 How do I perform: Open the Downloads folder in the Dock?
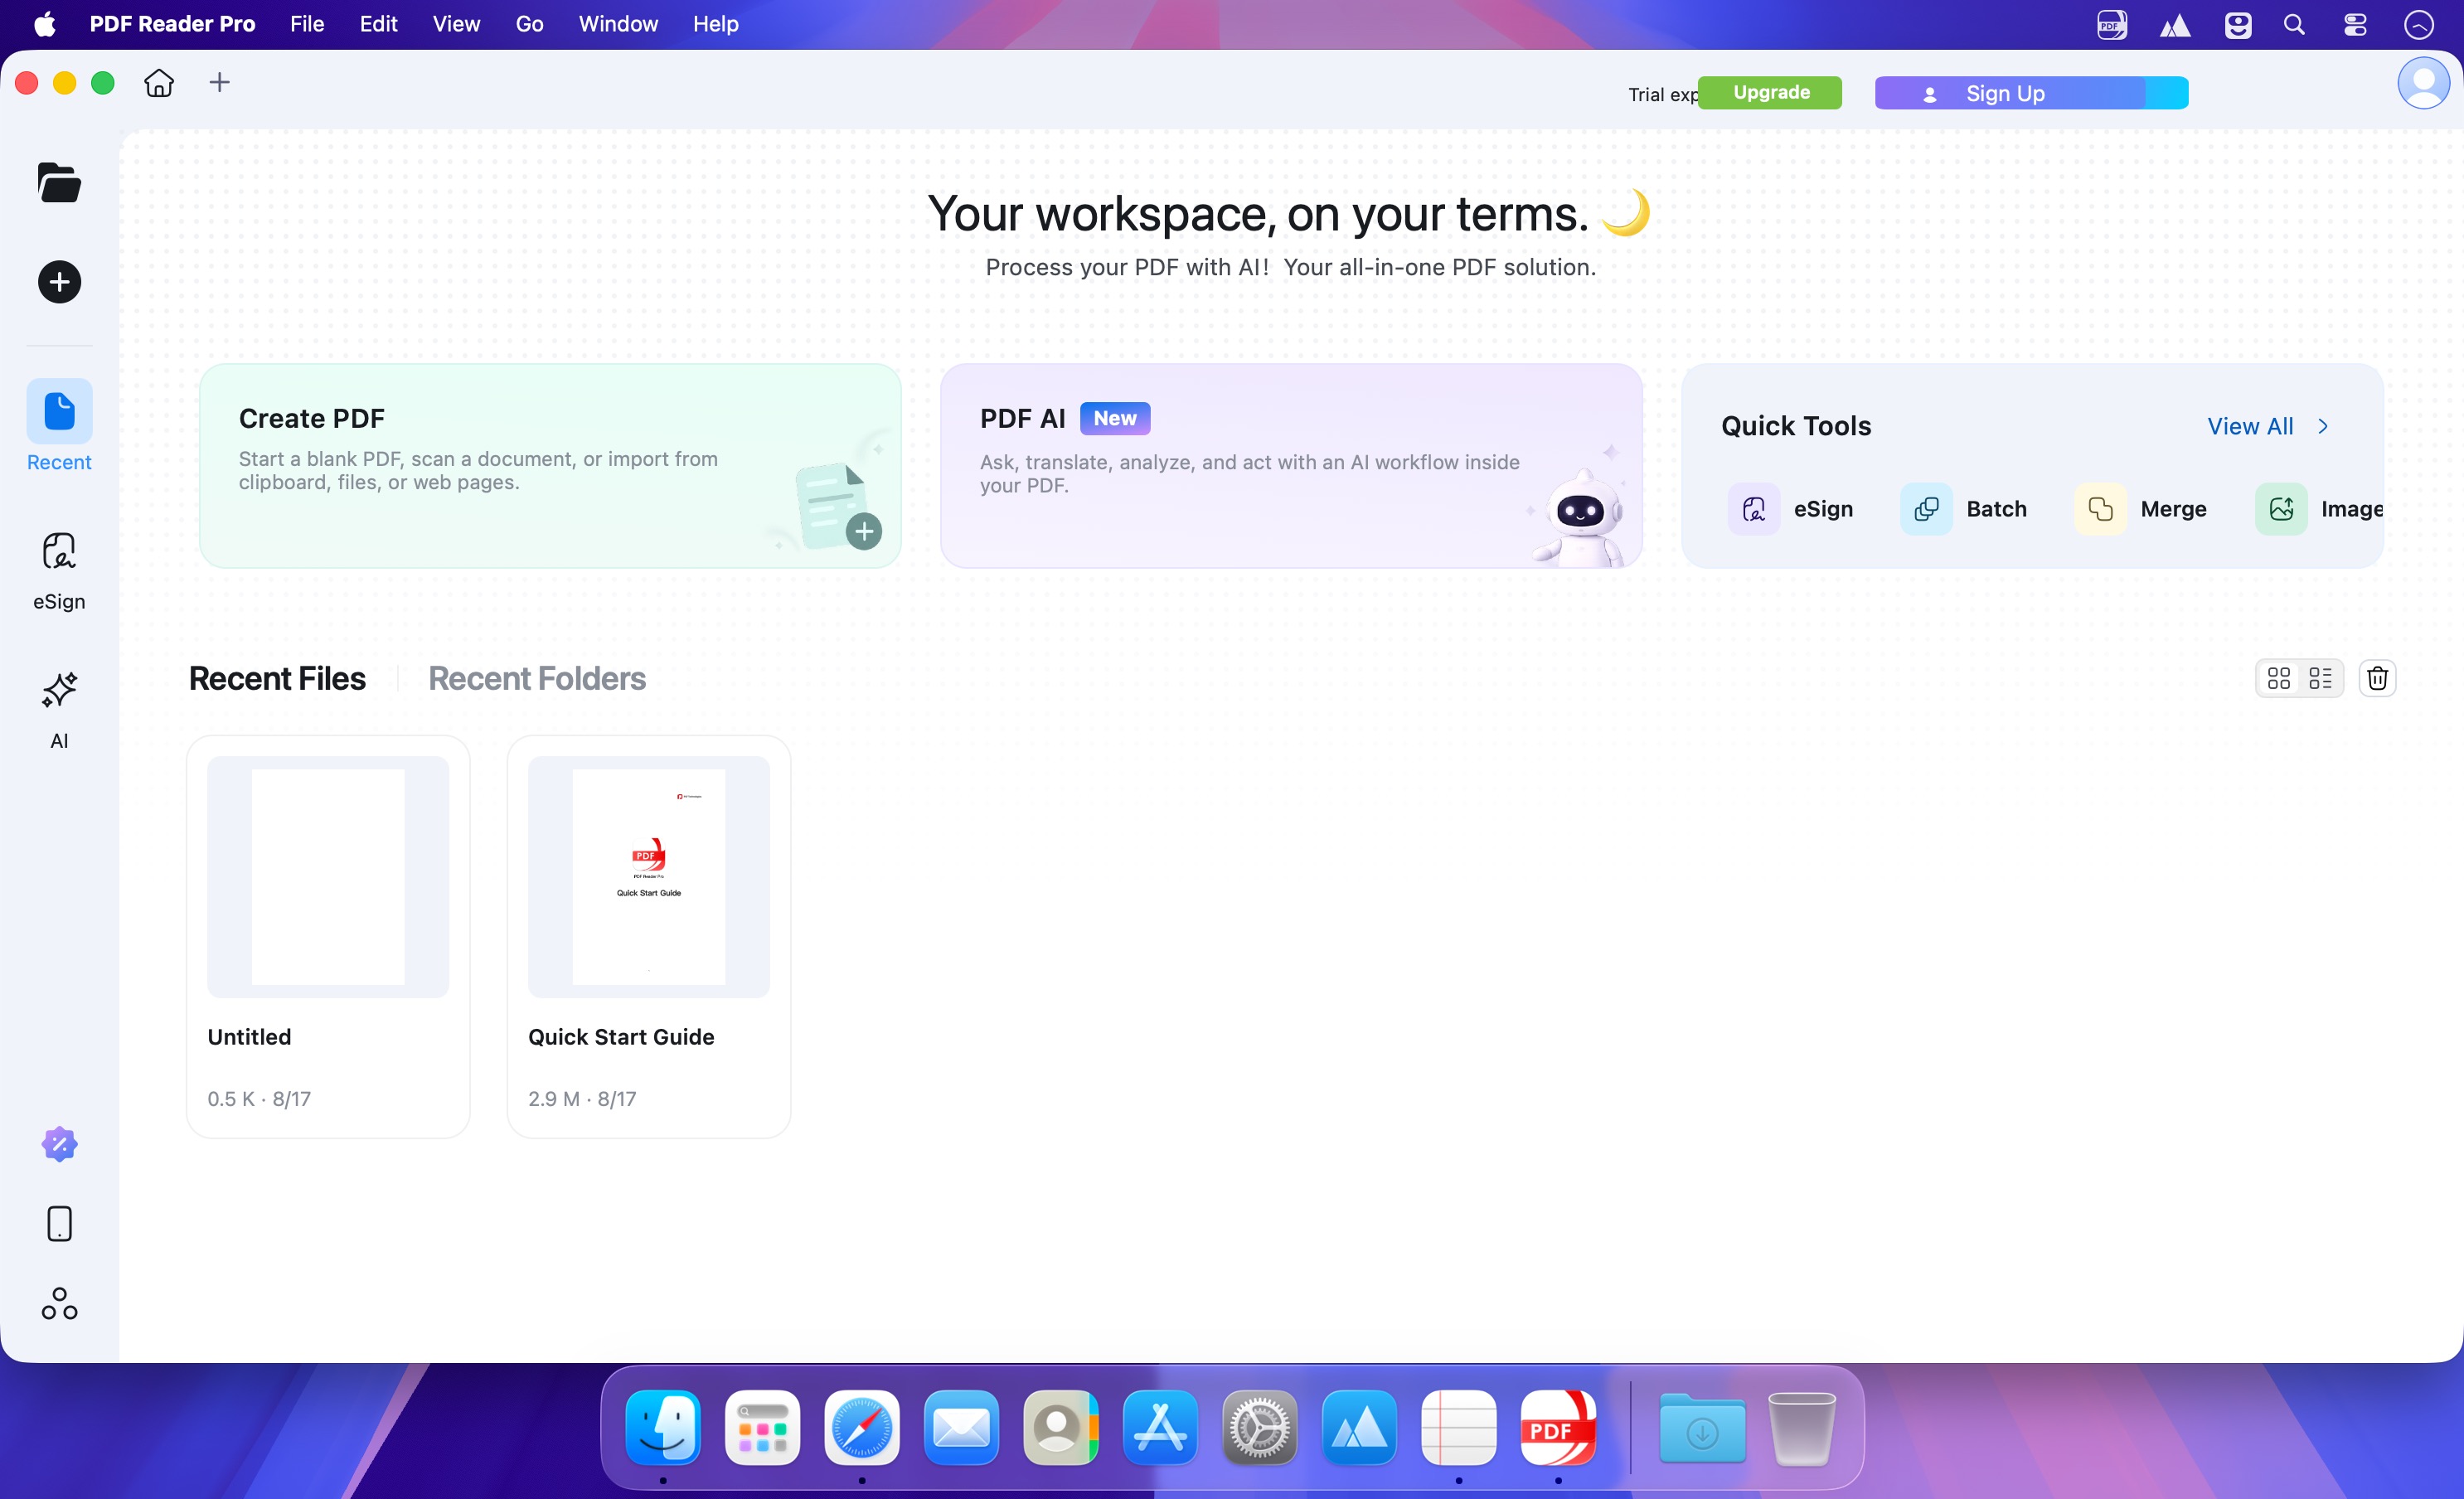pos(1702,1427)
